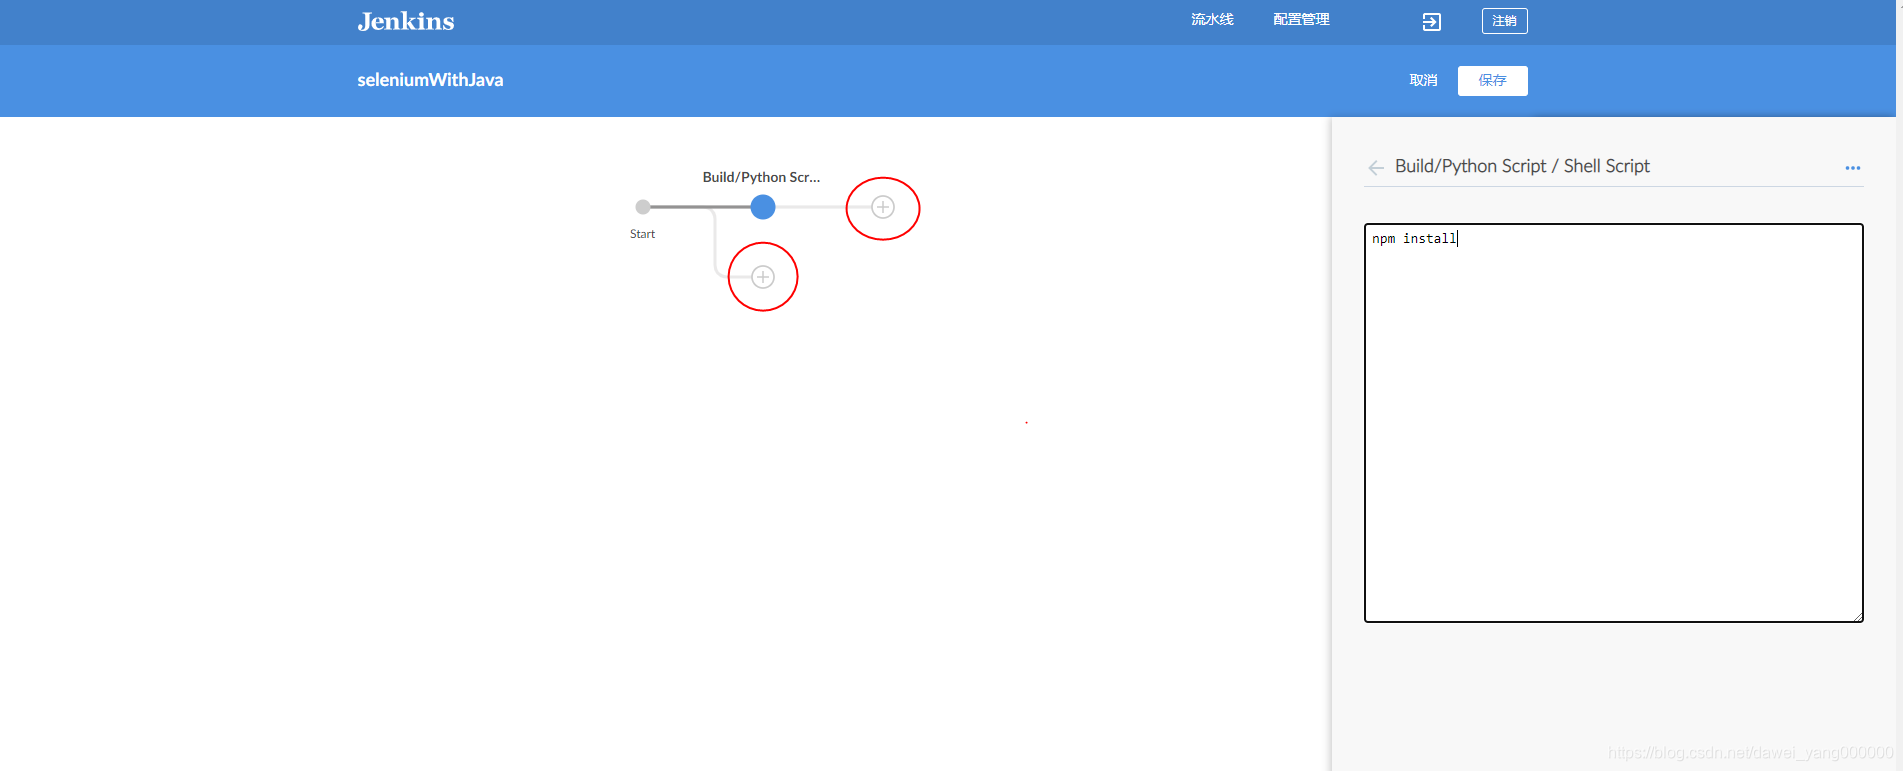
Task: Click the Build/Python Scr... stage label
Action: pyautogui.click(x=761, y=177)
